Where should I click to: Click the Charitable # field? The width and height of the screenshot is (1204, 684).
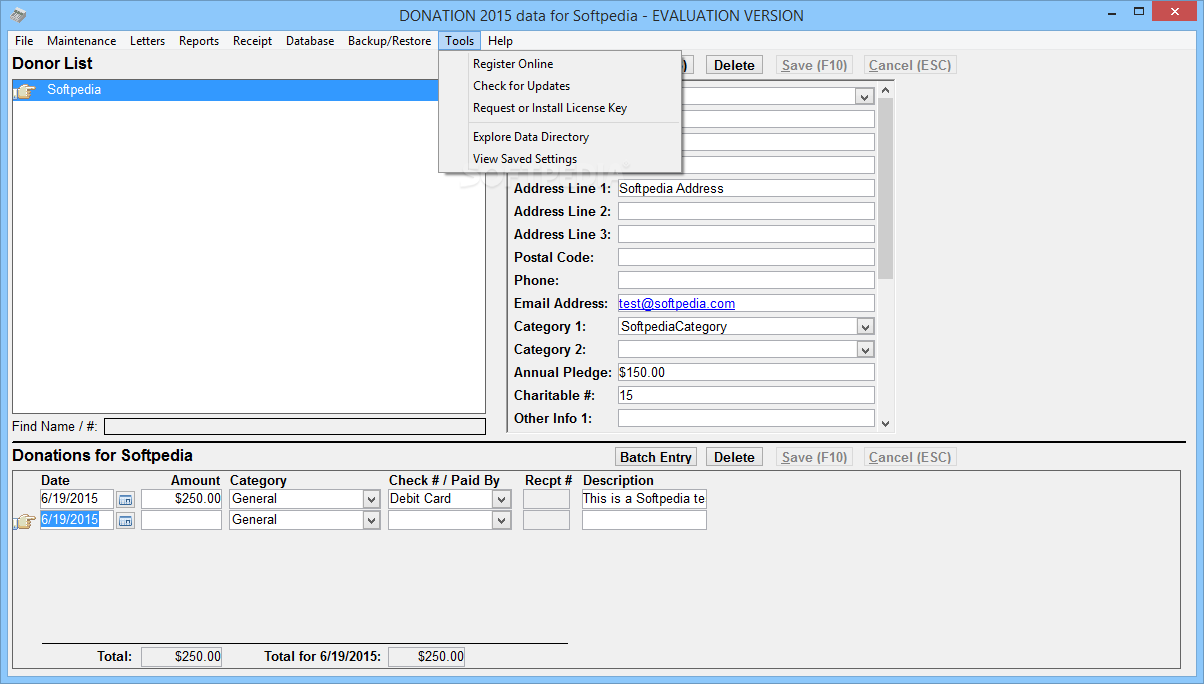746,395
